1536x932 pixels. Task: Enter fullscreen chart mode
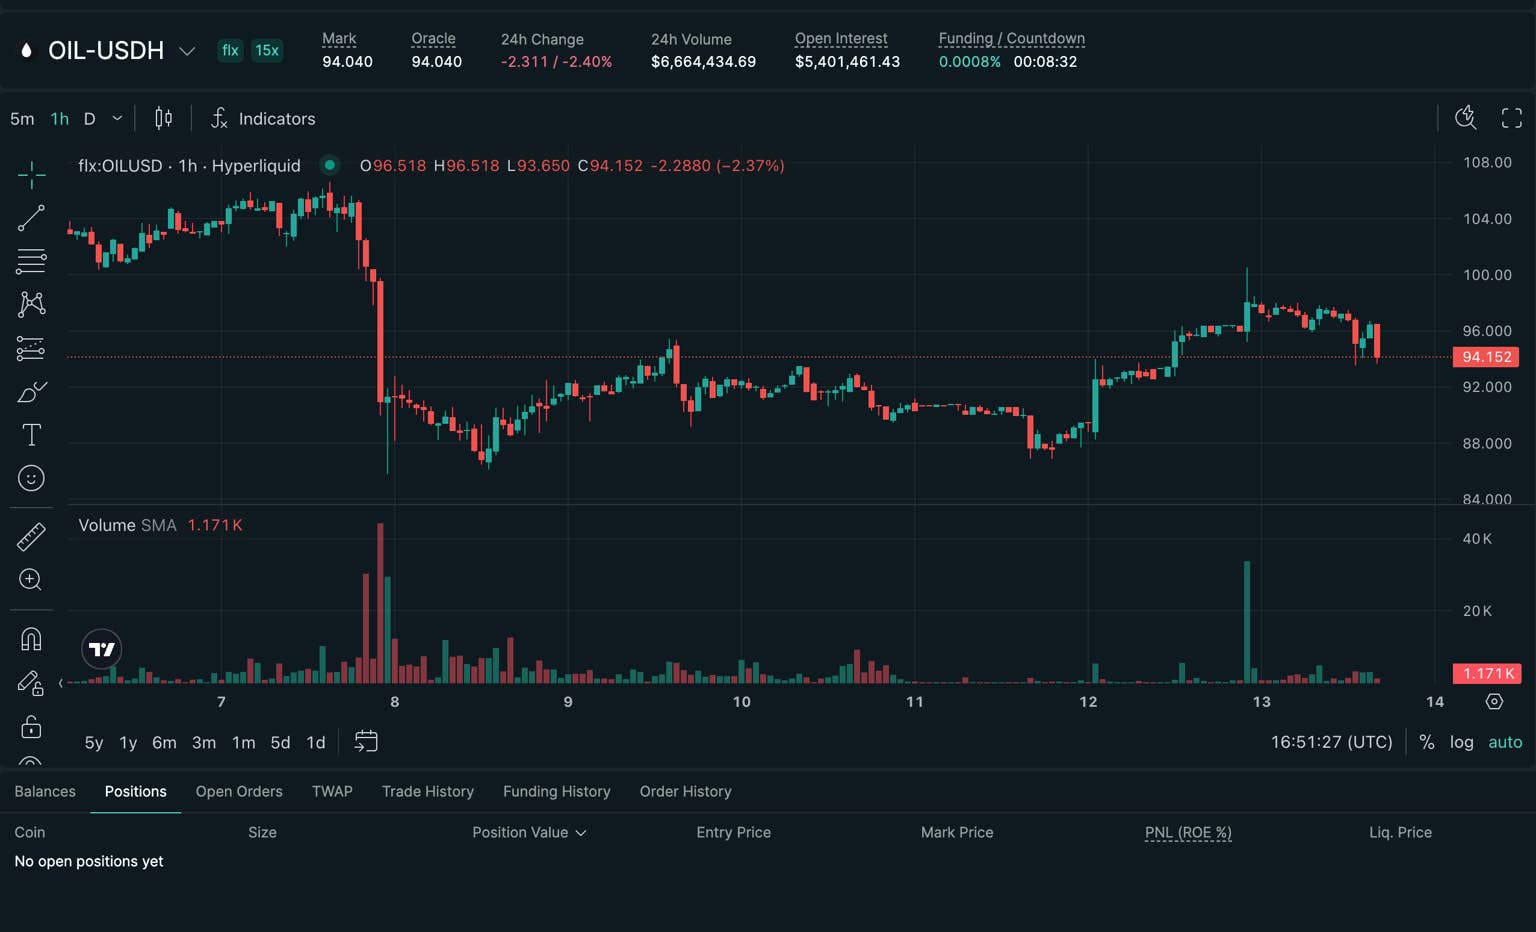tap(1511, 119)
